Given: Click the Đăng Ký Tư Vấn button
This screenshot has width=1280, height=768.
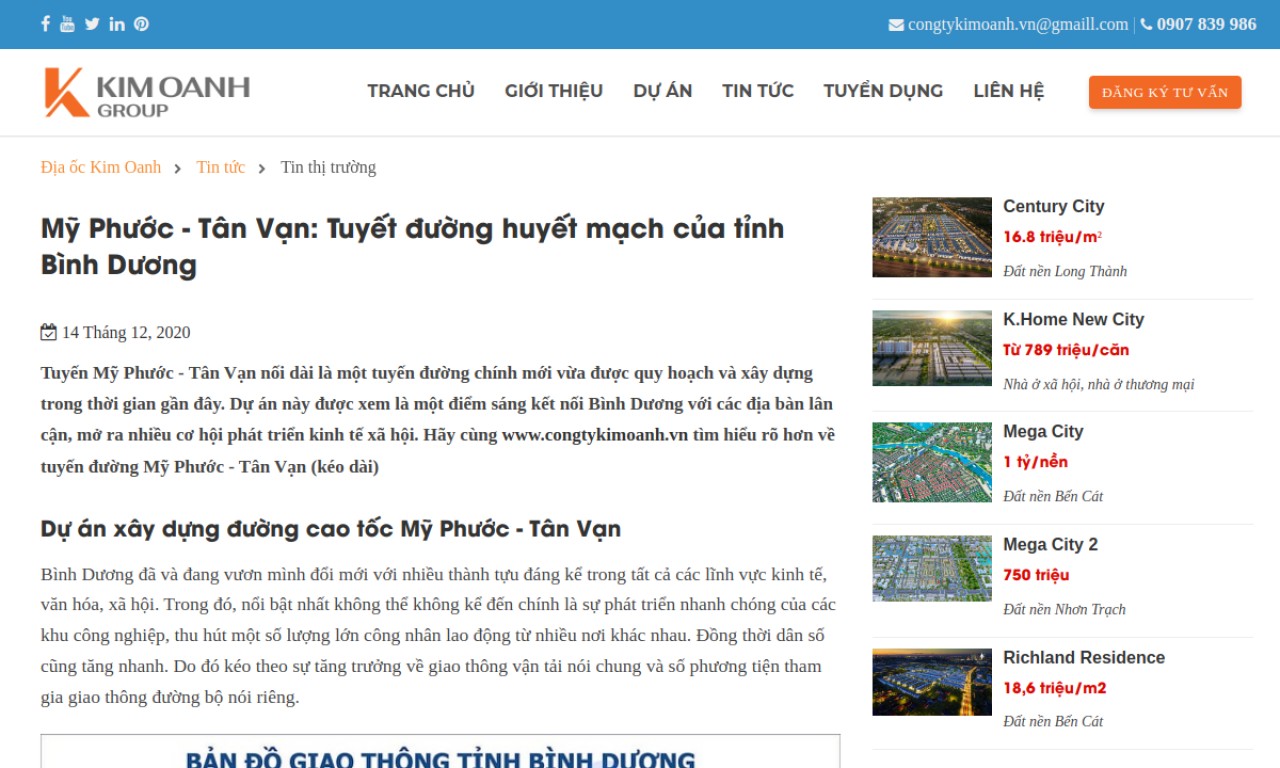Looking at the screenshot, I should click(1165, 92).
